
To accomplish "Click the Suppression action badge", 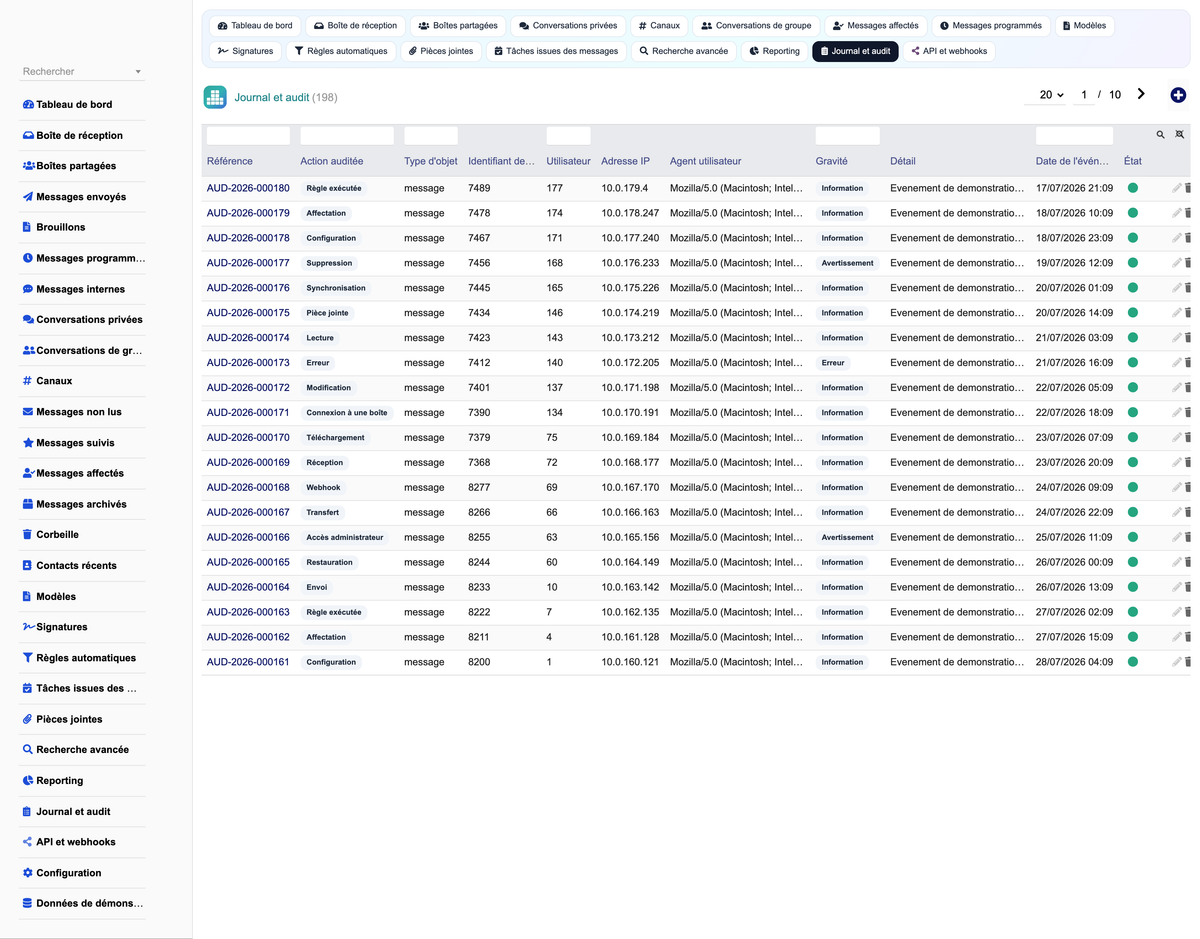I will 330,263.
